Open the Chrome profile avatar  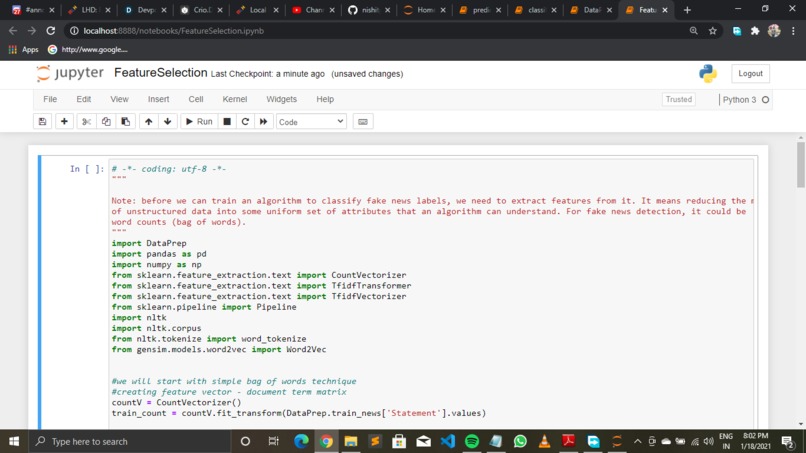click(x=774, y=31)
